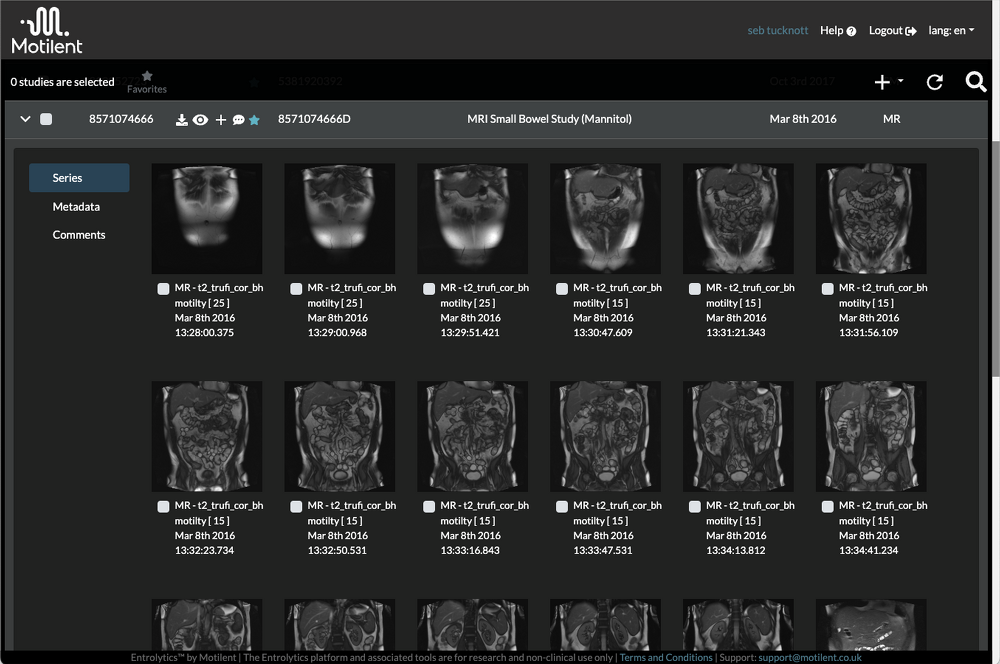This screenshot has height=664, width=1000.
Task: Click the Motilent logo
Action: coord(47,31)
